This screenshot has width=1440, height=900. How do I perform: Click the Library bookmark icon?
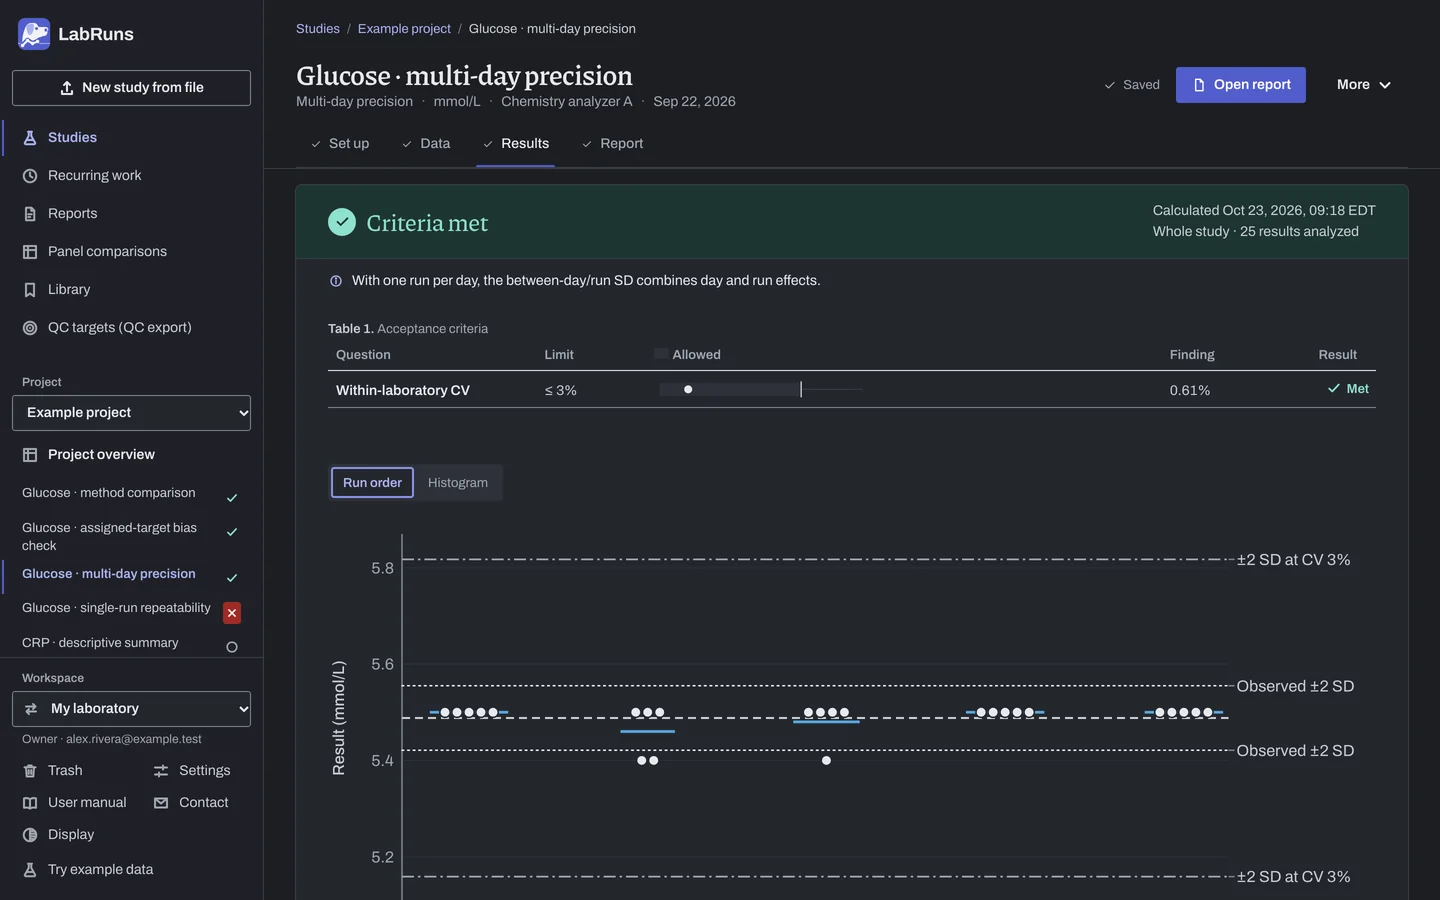pos(30,290)
